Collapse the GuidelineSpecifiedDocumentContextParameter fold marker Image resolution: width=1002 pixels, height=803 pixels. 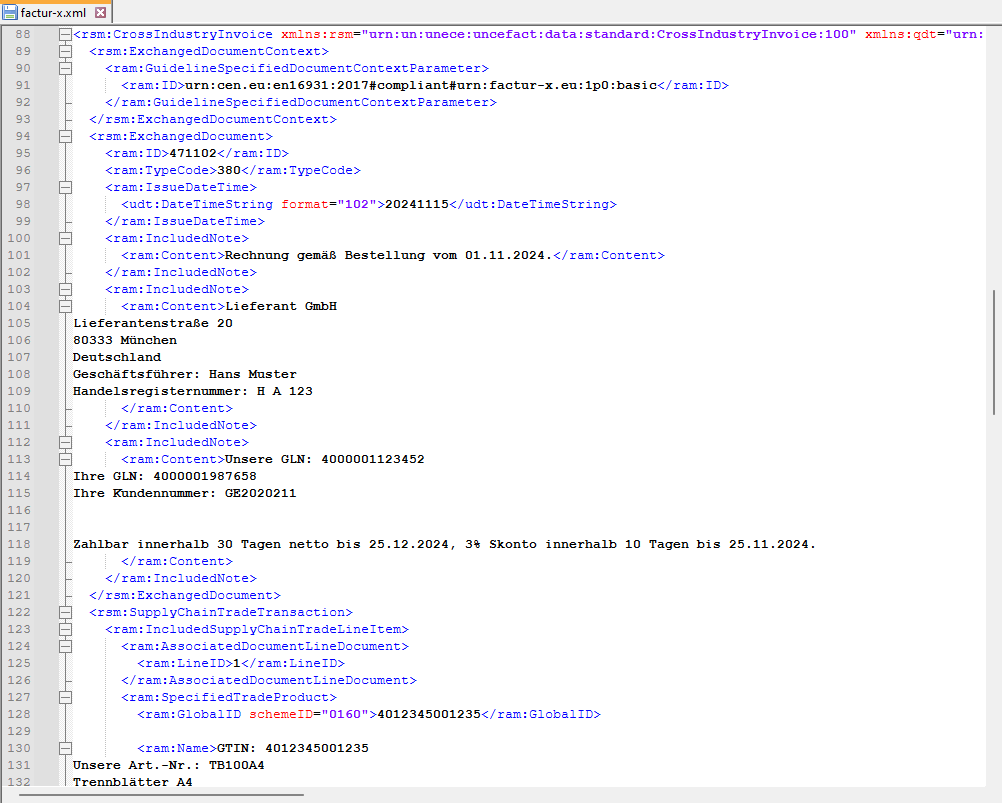coord(65,67)
